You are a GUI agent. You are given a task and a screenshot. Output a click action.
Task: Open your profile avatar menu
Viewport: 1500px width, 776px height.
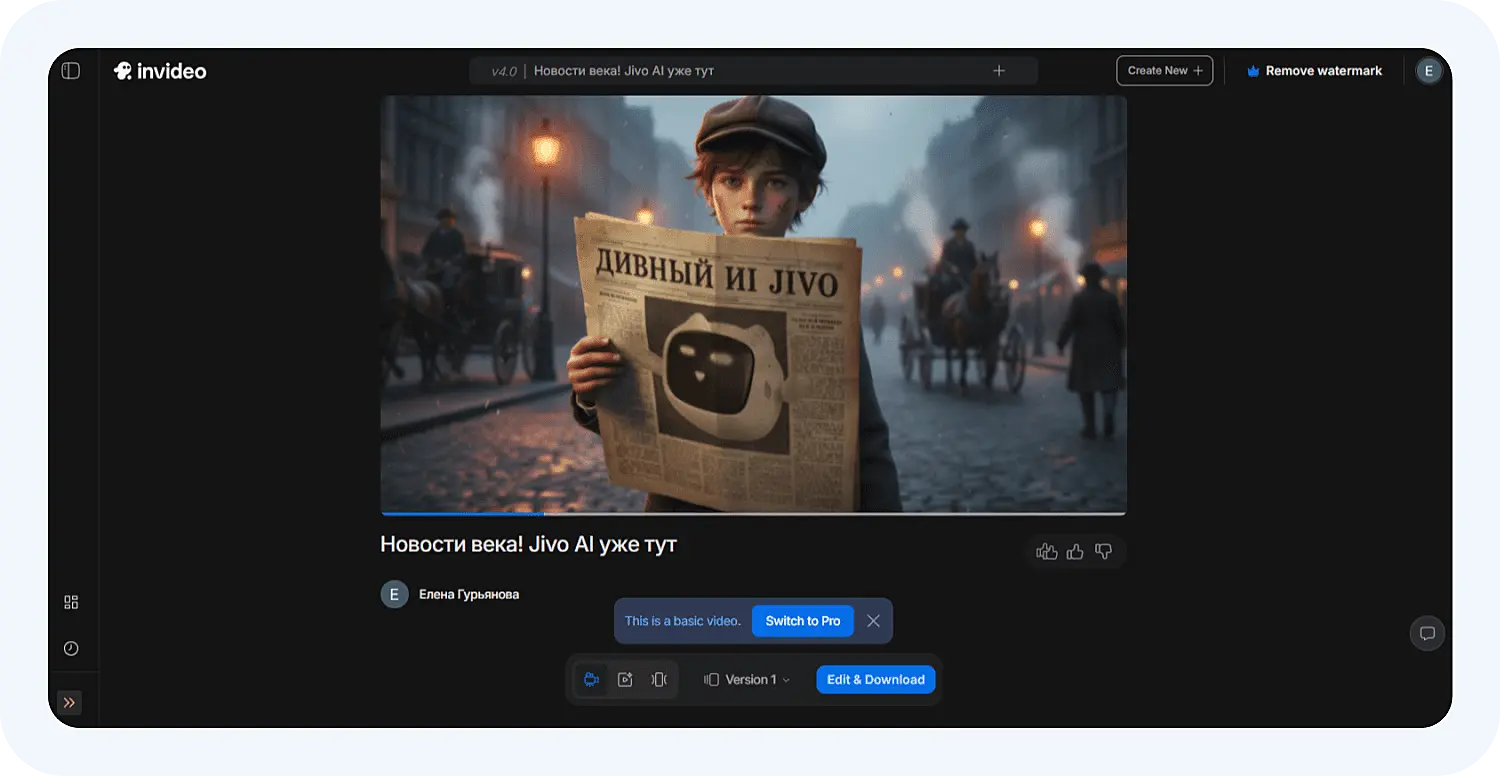pyautogui.click(x=1428, y=70)
